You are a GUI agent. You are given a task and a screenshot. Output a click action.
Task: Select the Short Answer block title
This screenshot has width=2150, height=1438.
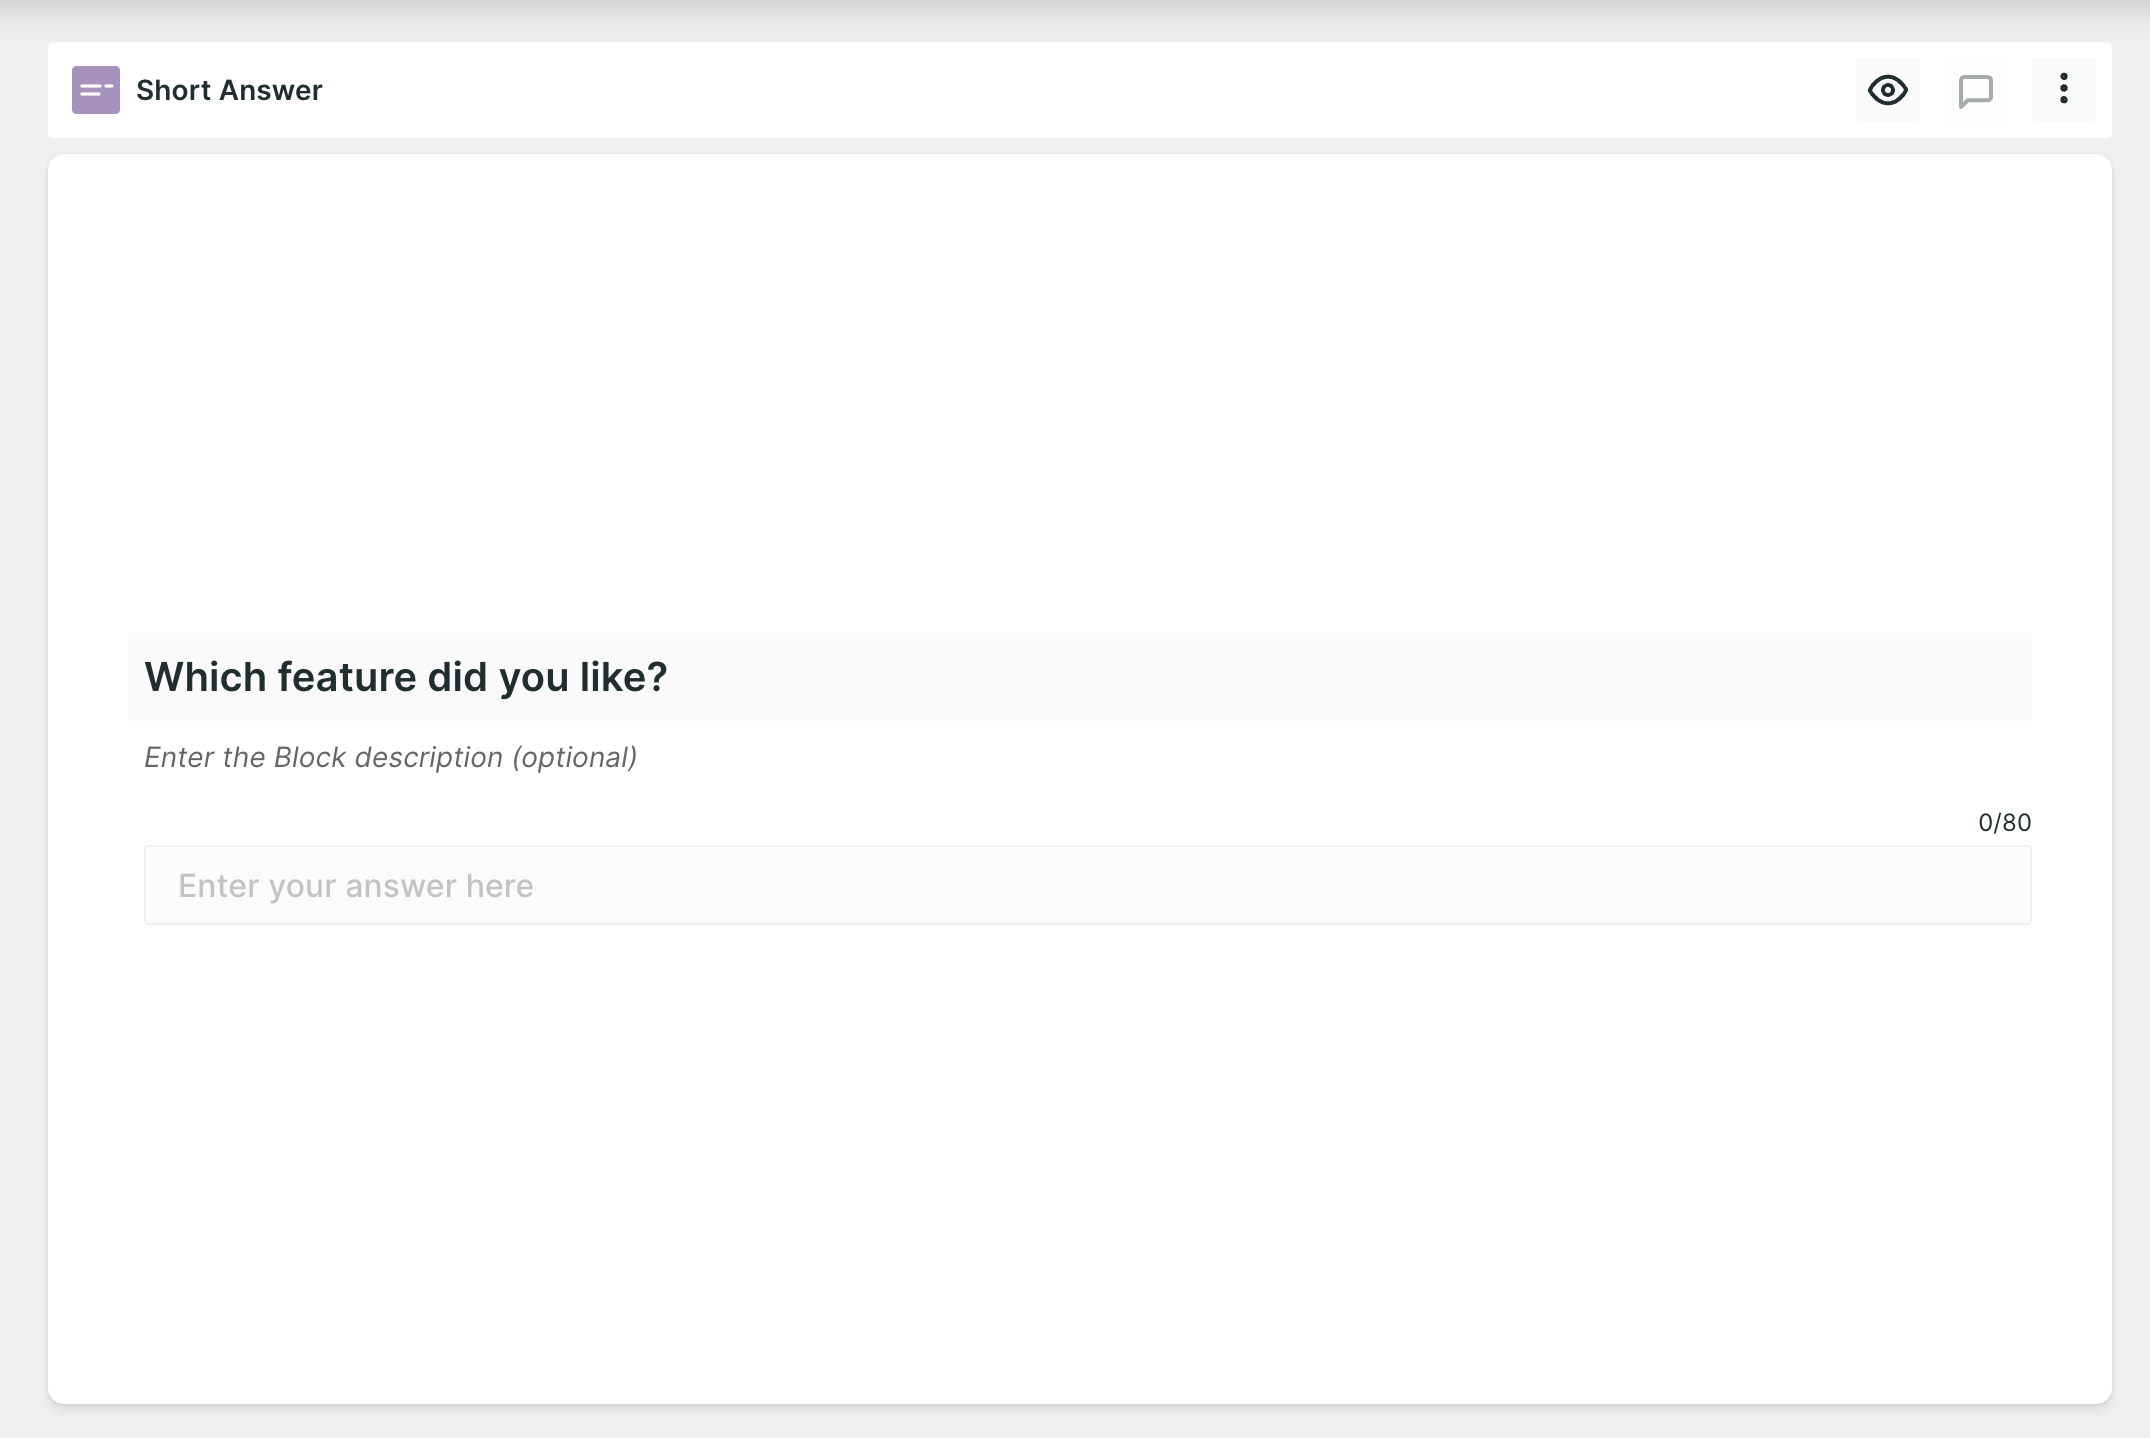click(x=229, y=90)
